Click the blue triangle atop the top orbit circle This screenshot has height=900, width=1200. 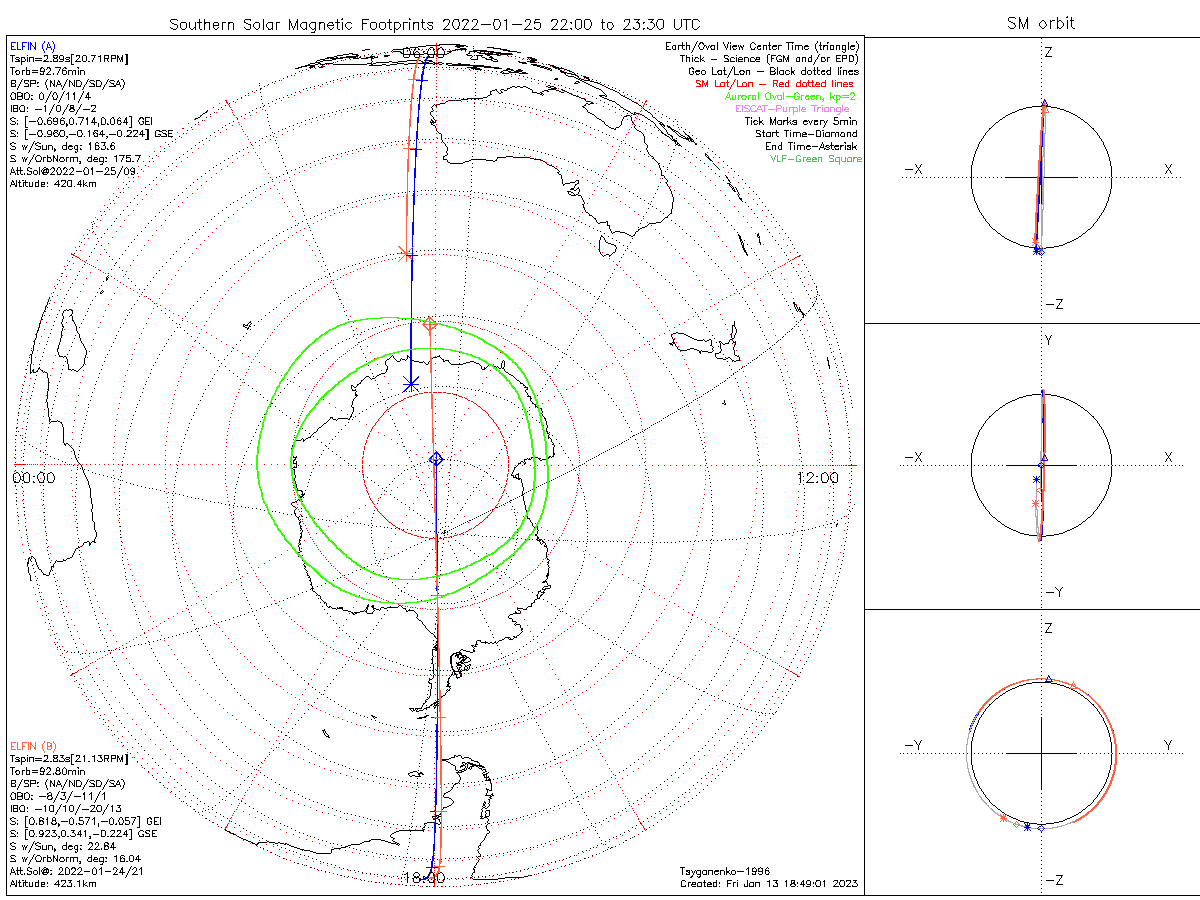1044,104
